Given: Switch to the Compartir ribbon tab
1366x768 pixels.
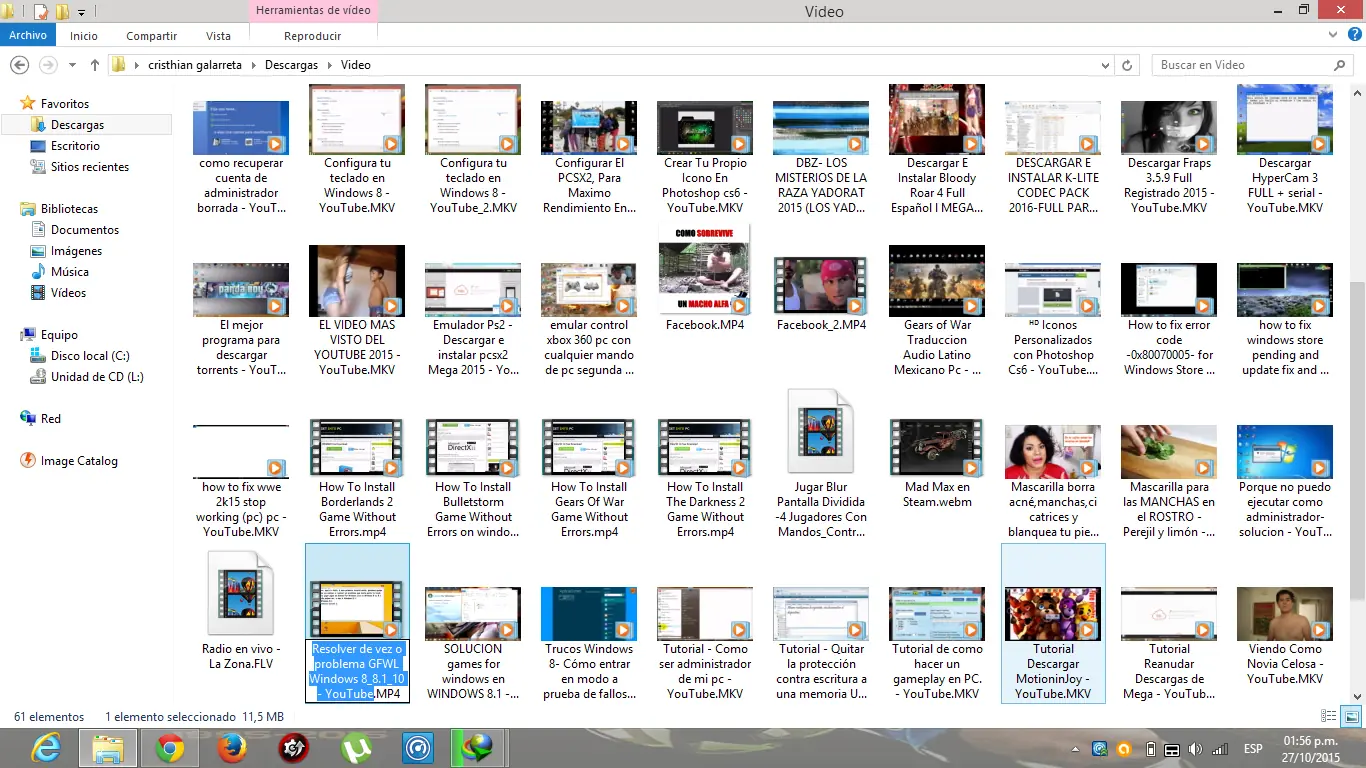Looking at the screenshot, I should pyautogui.click(x=152, y=36).
